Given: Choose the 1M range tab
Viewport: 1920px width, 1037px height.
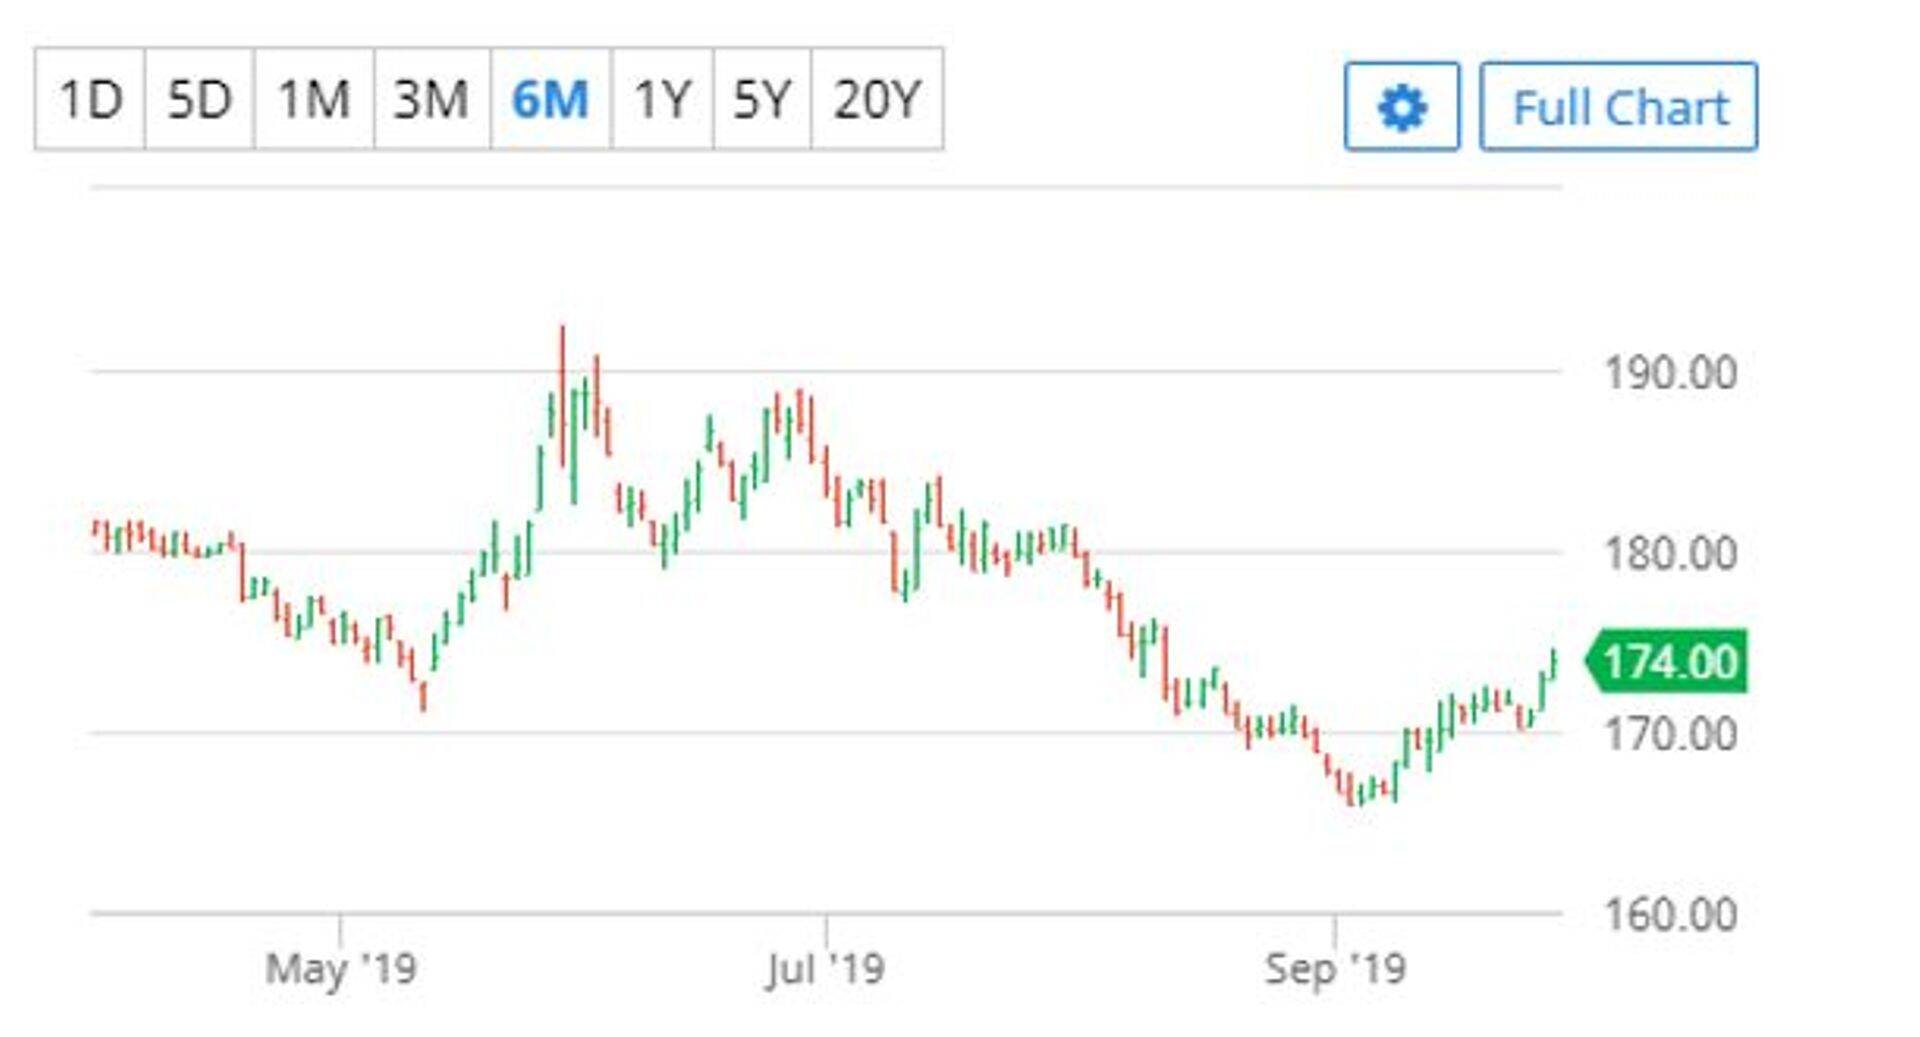Looking at the screenshot, I should tap(314, 99).
